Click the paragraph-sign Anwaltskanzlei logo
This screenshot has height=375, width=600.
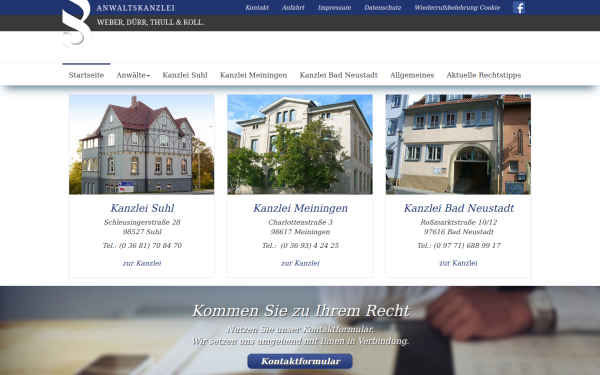[77, 24]
